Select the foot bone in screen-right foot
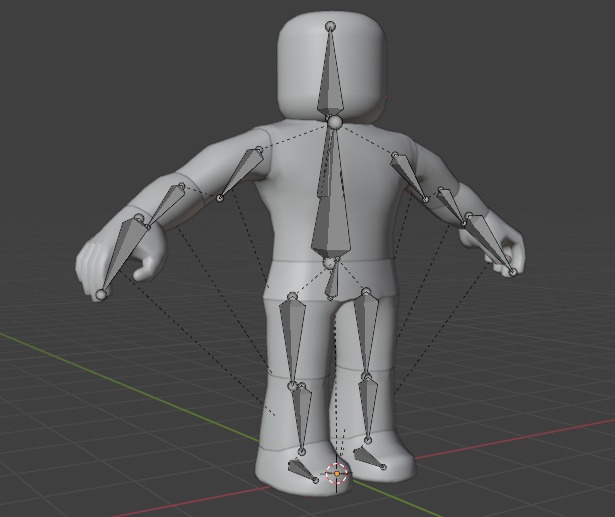Image resolution: width=615 pixels, height=517 pixels. tap(369, 458)
